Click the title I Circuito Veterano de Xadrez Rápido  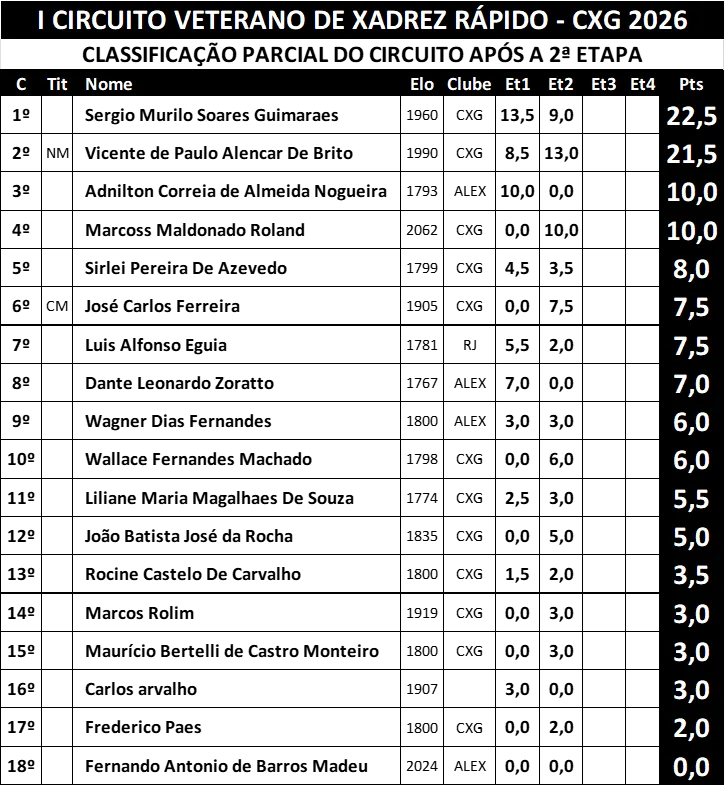362,21
